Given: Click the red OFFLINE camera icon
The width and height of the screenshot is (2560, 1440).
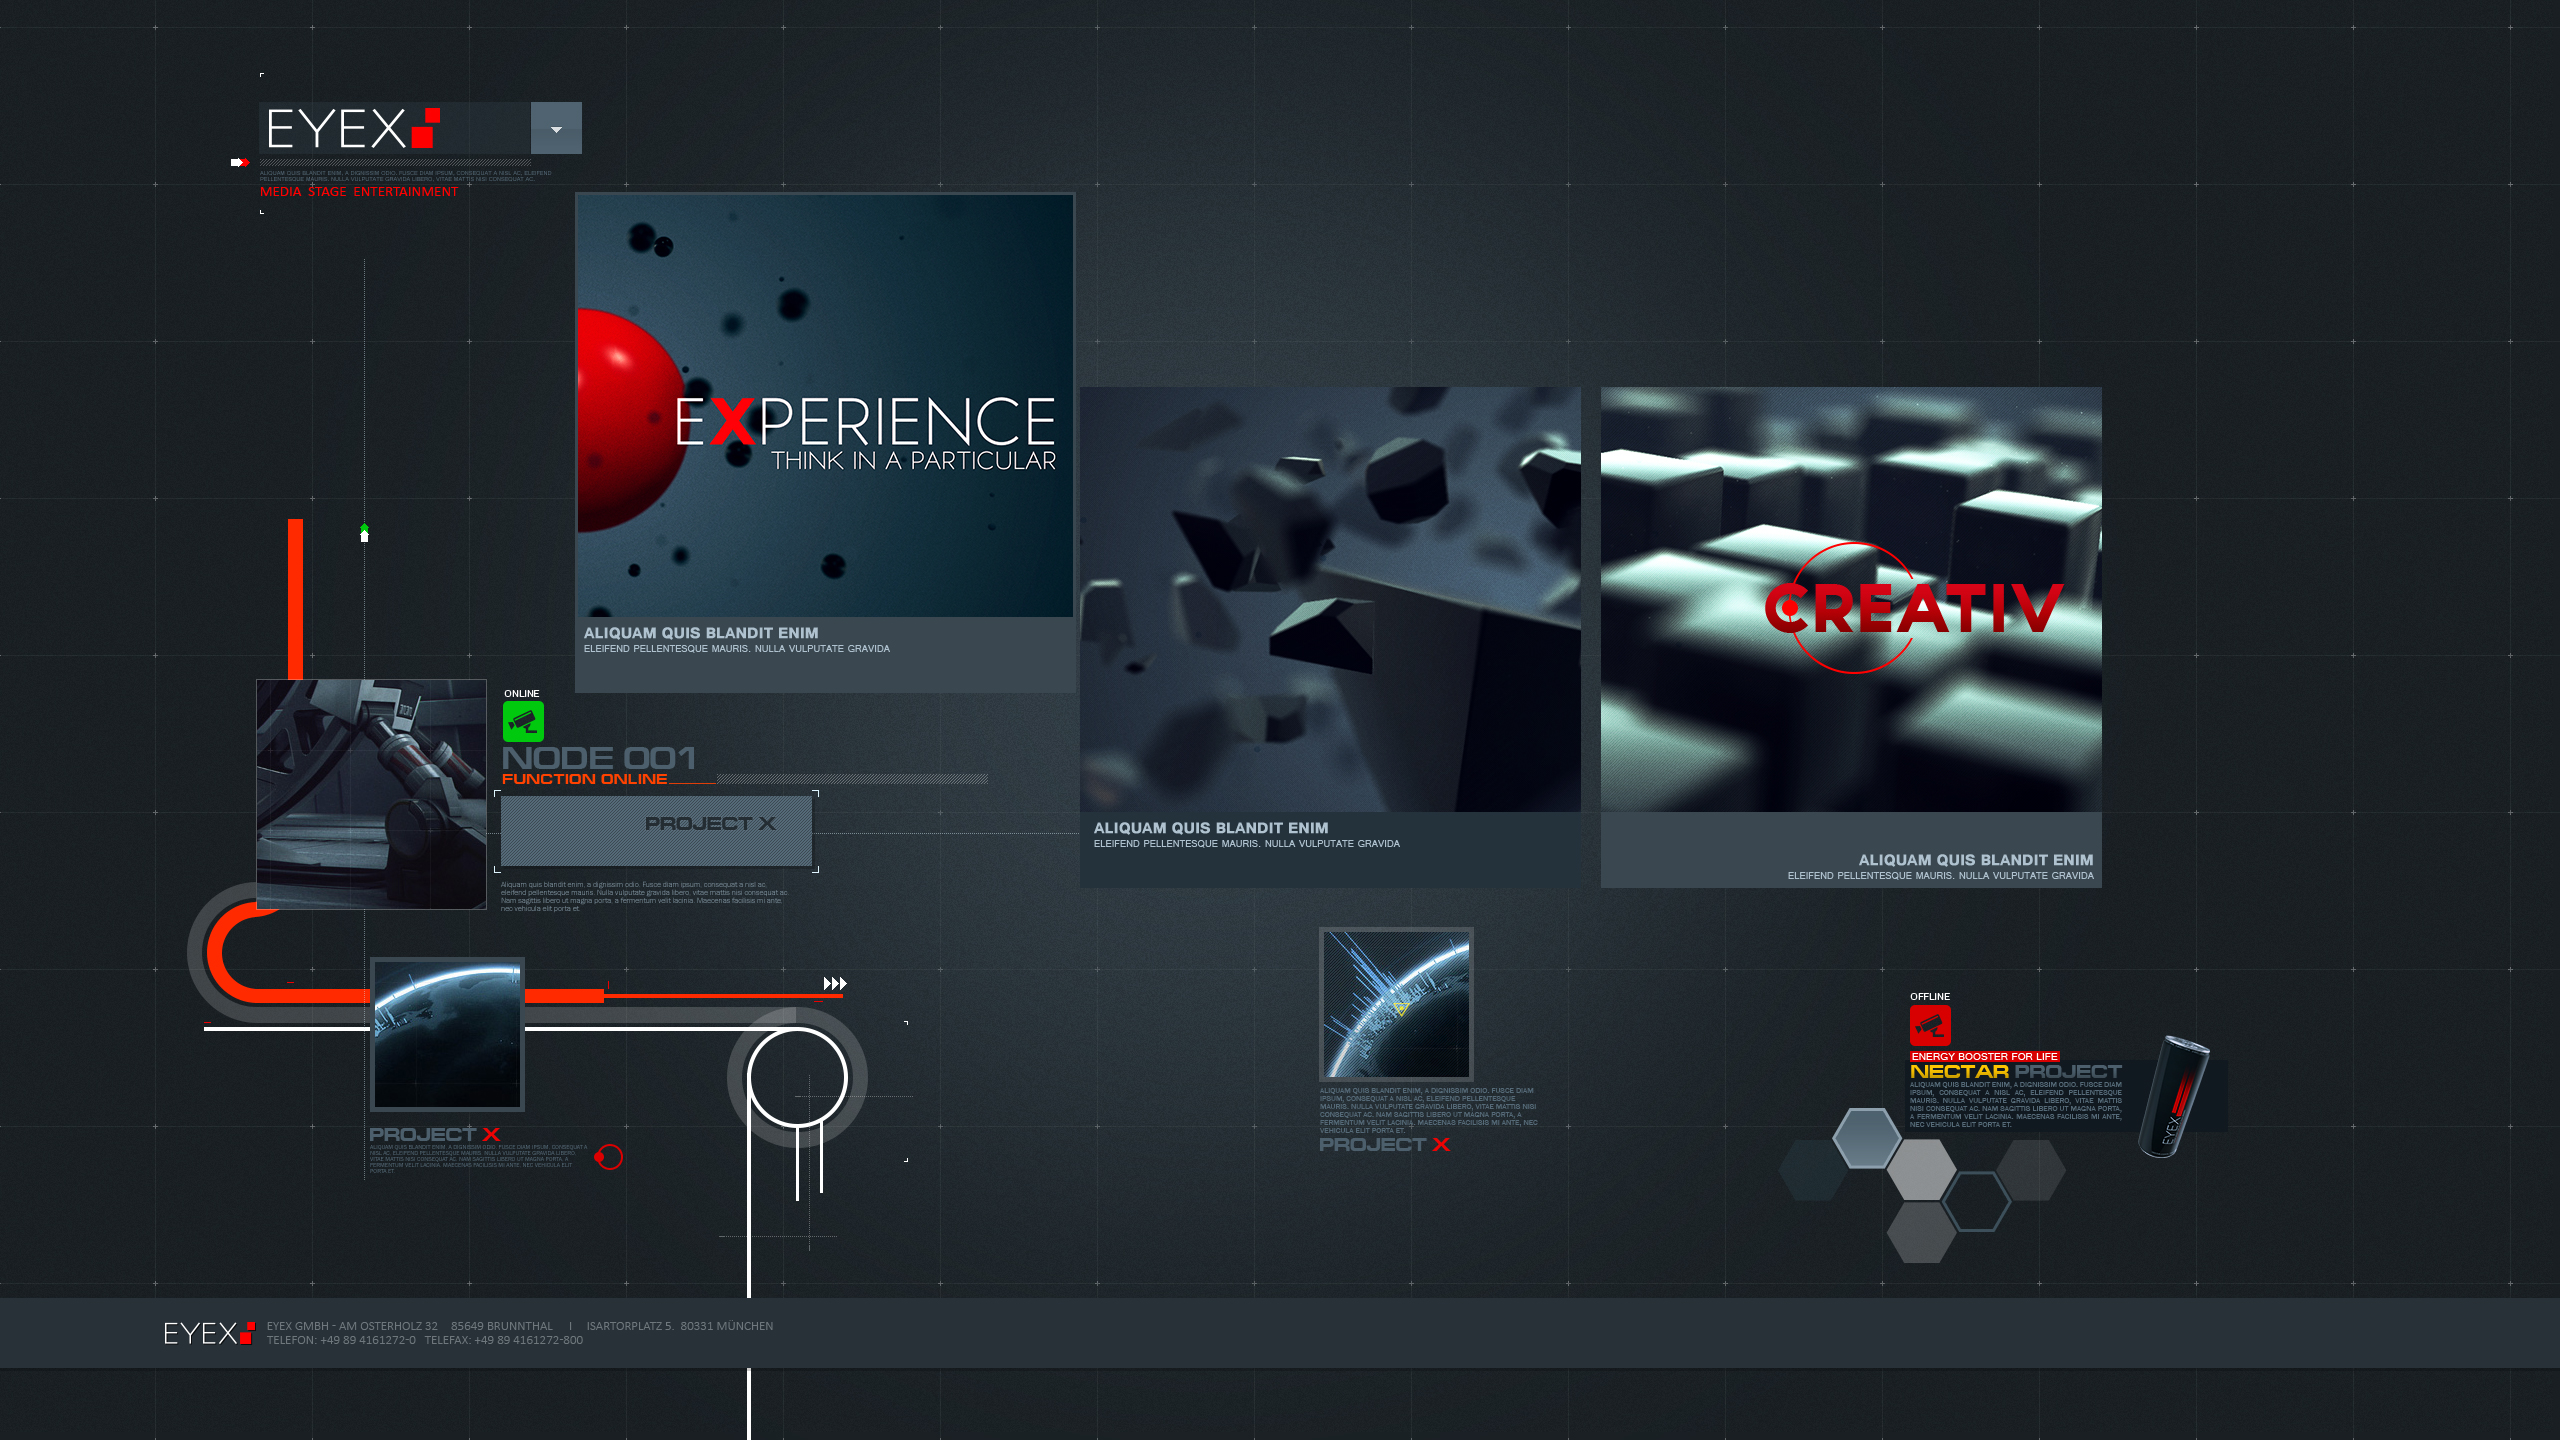Looking at the screenshot, I should pos(1930,1025).
